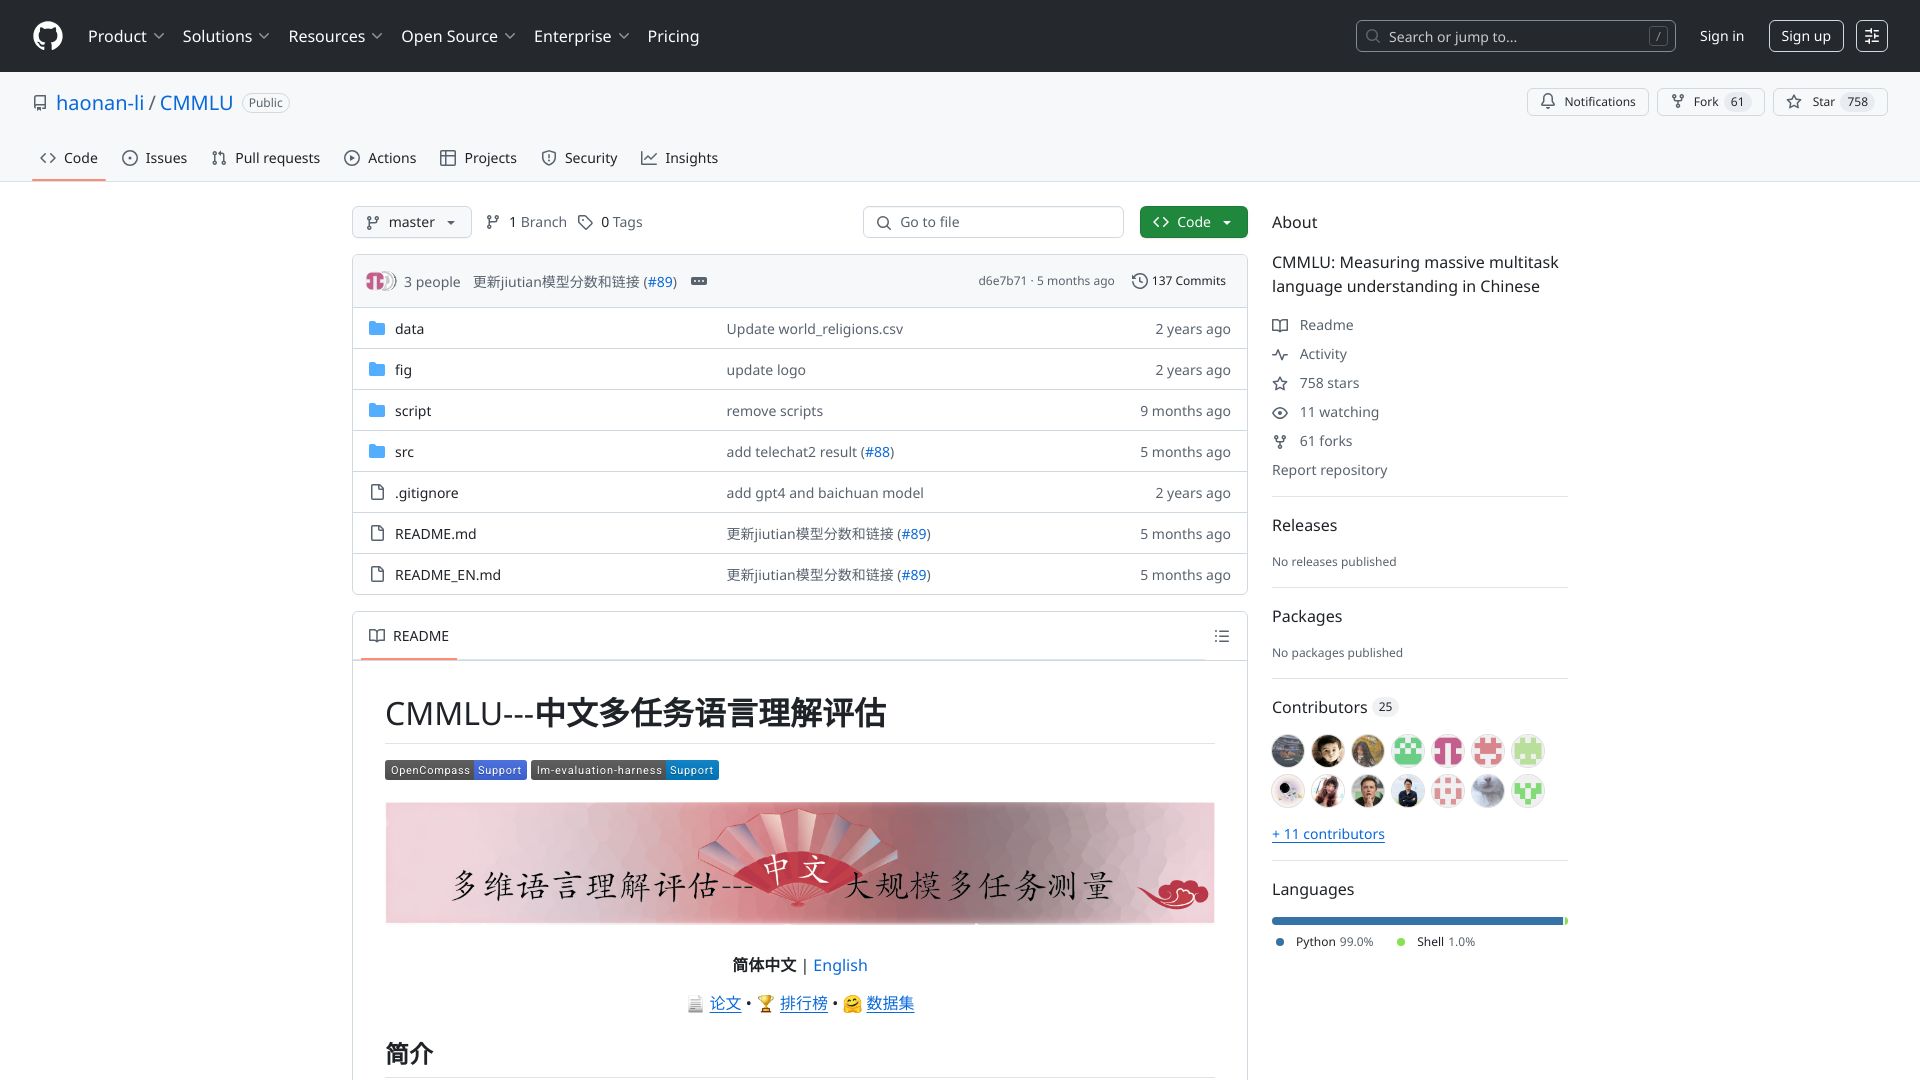Screen dimensions: 1920x1080
Task: Open the commit history clock icon
Action: [1139, 281]
